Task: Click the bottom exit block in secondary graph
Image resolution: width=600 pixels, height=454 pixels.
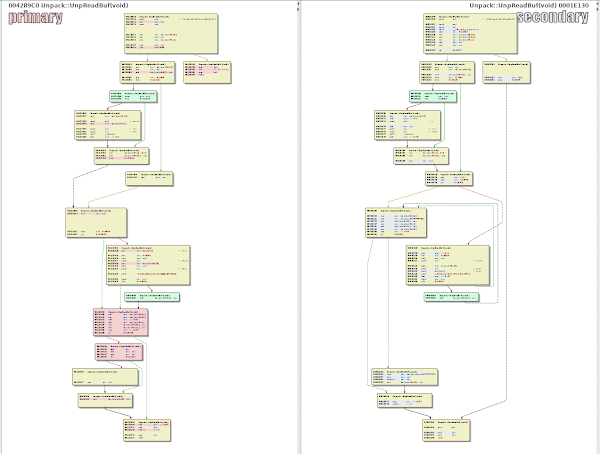Action: pyautogui.click(x=450, y=427)
